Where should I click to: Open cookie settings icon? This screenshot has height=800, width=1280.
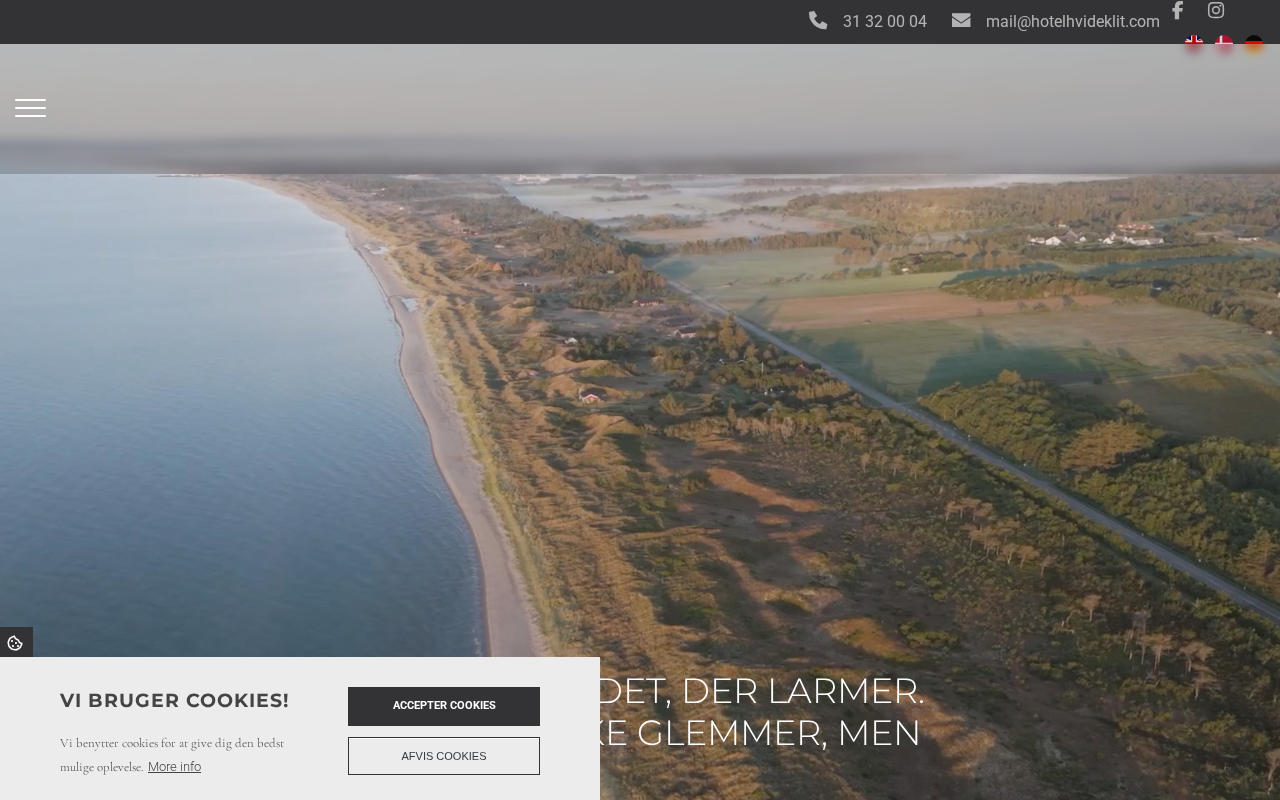[x=16, y=643]
